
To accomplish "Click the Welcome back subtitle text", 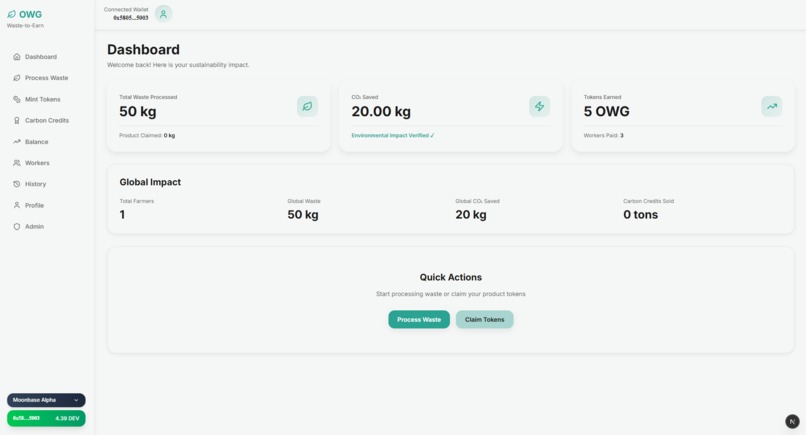I will click(178, 65).
